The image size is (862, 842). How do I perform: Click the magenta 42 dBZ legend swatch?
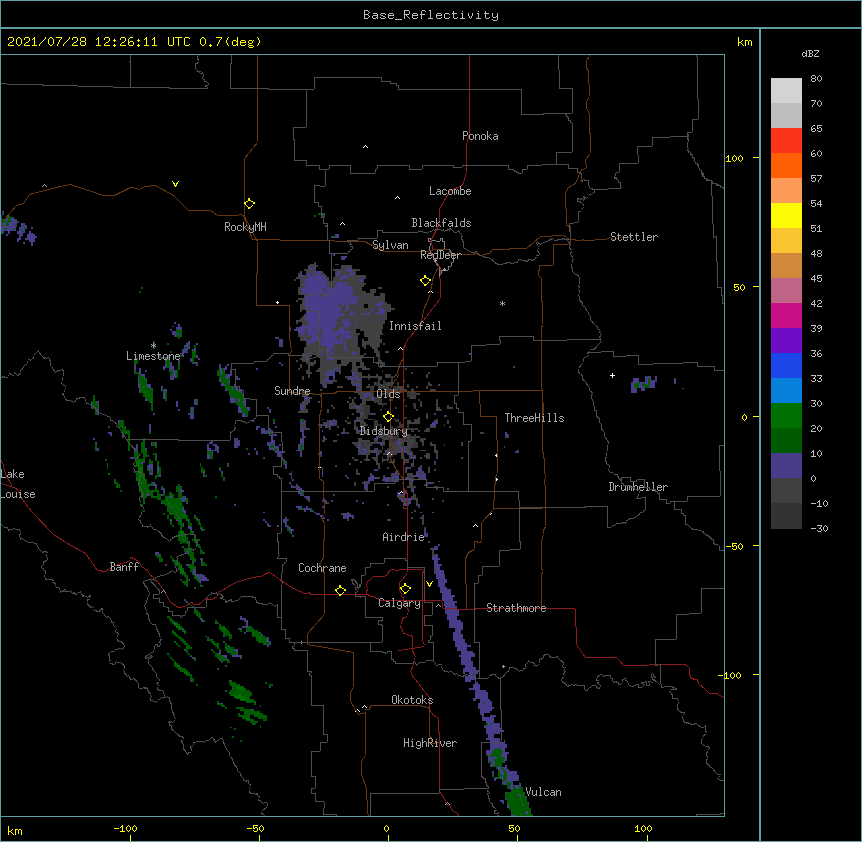click(x=786, y=315)
